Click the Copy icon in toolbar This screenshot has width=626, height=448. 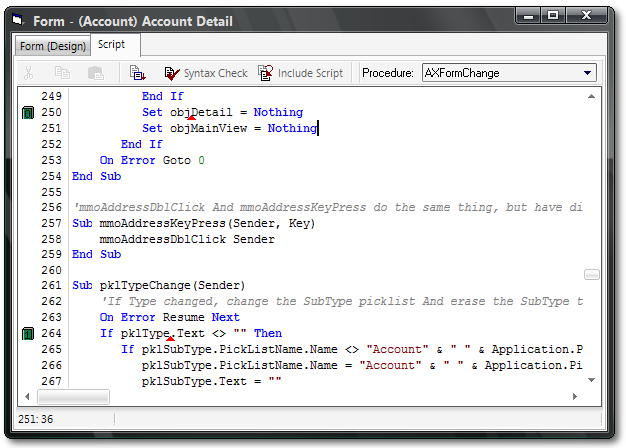(x=62, y=73)
